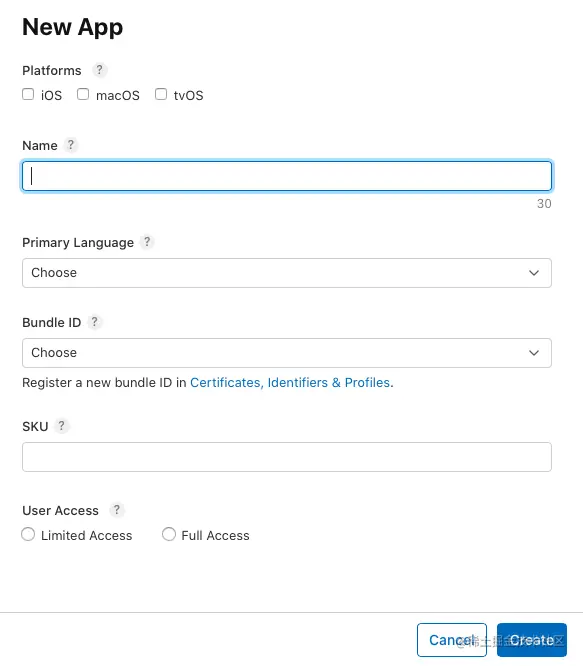The width and height of the screenshot is (583, 666).
Task: Open the Platforms help question mark
Action: point(99,70)
